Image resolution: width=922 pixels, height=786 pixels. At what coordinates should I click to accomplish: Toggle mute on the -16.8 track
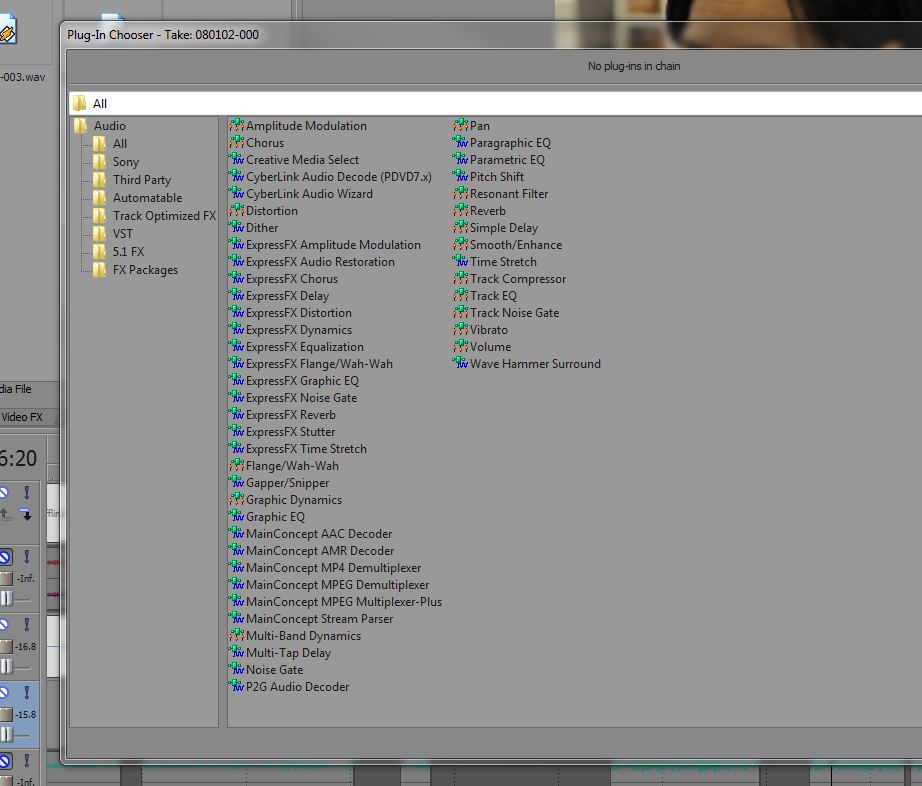[4, 625]
